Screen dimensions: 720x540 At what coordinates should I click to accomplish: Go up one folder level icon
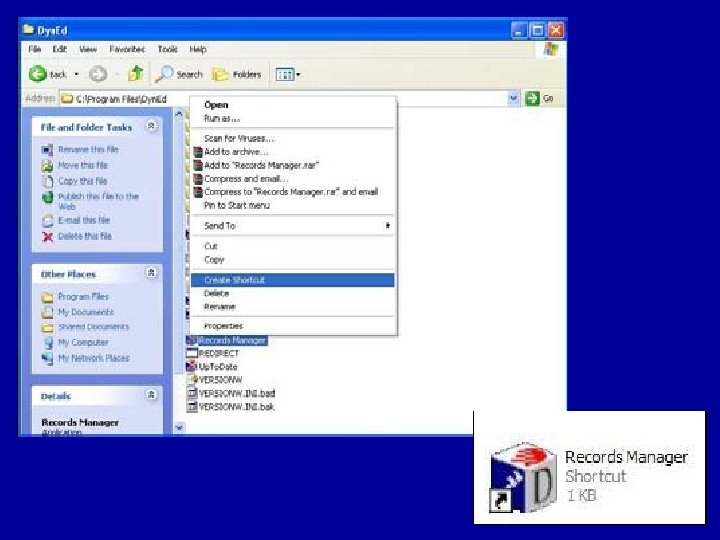click(135, 73)
